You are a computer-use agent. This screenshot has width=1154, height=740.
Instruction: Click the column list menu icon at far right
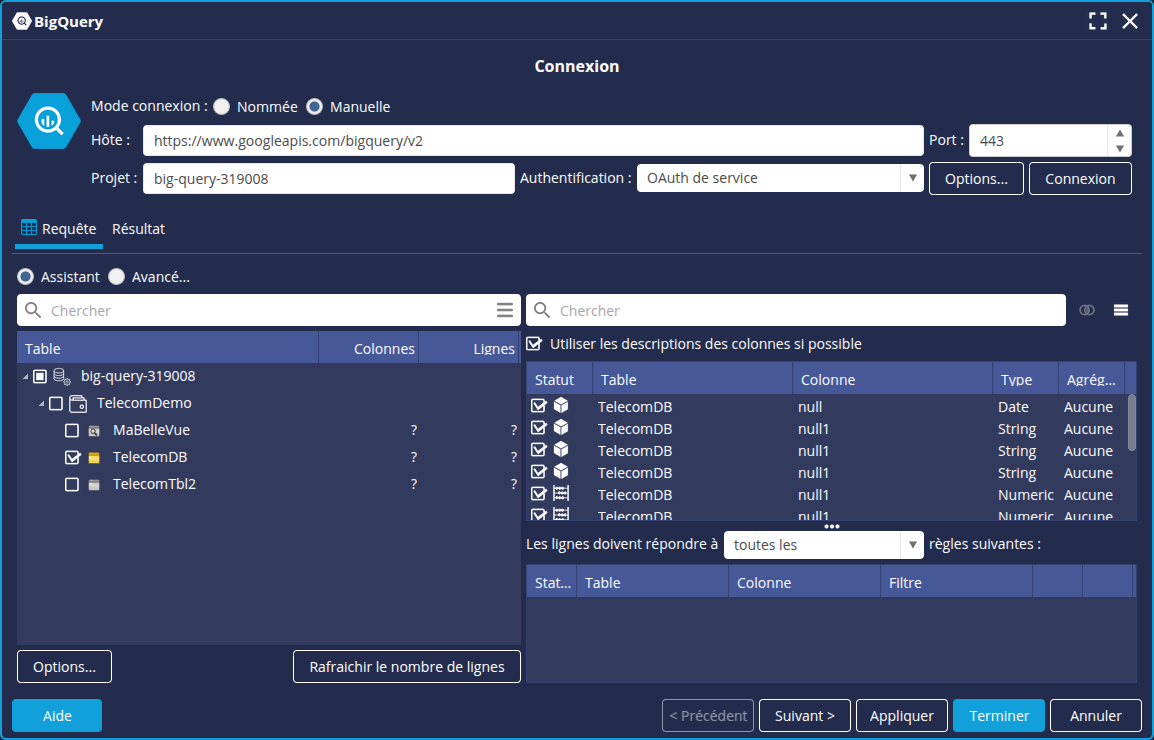(x=1121, y=310)
